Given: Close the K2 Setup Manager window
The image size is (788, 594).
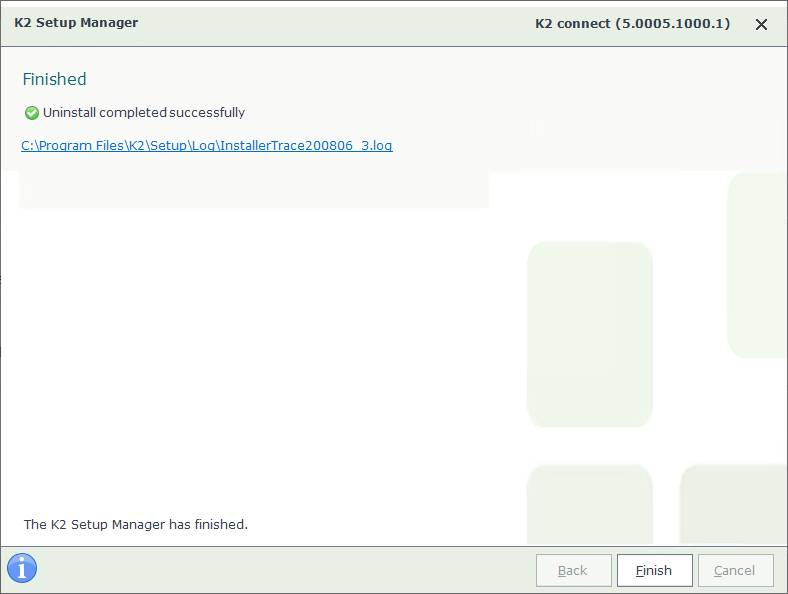Looking at the screenshot, I should pos(761,24).
